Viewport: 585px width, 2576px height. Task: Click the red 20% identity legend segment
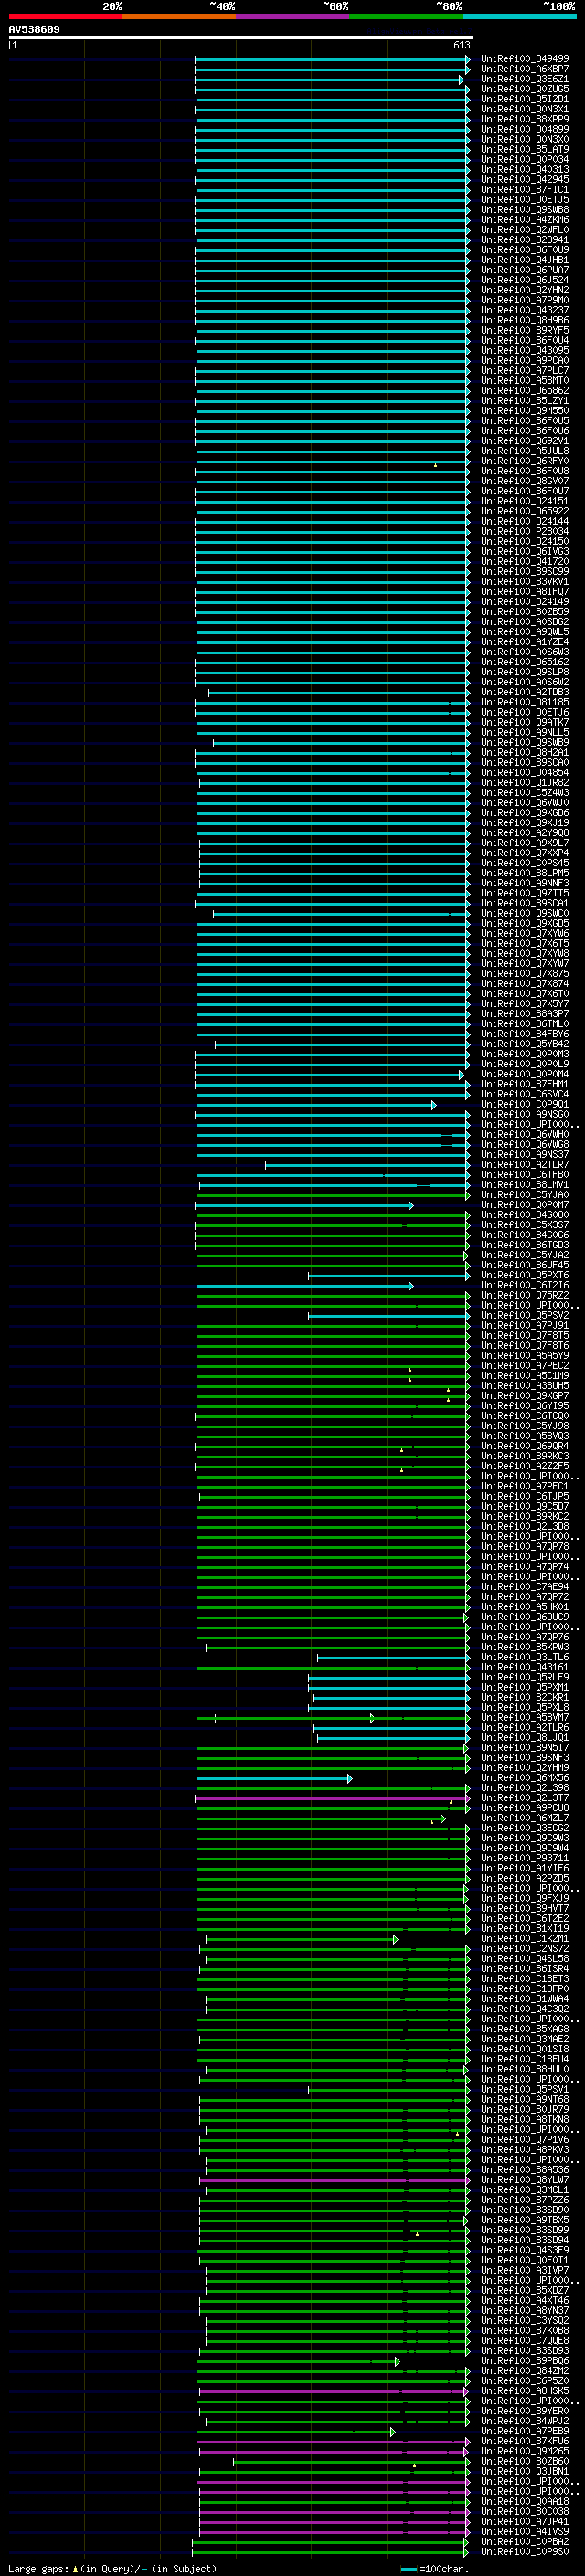click(65, 16)
